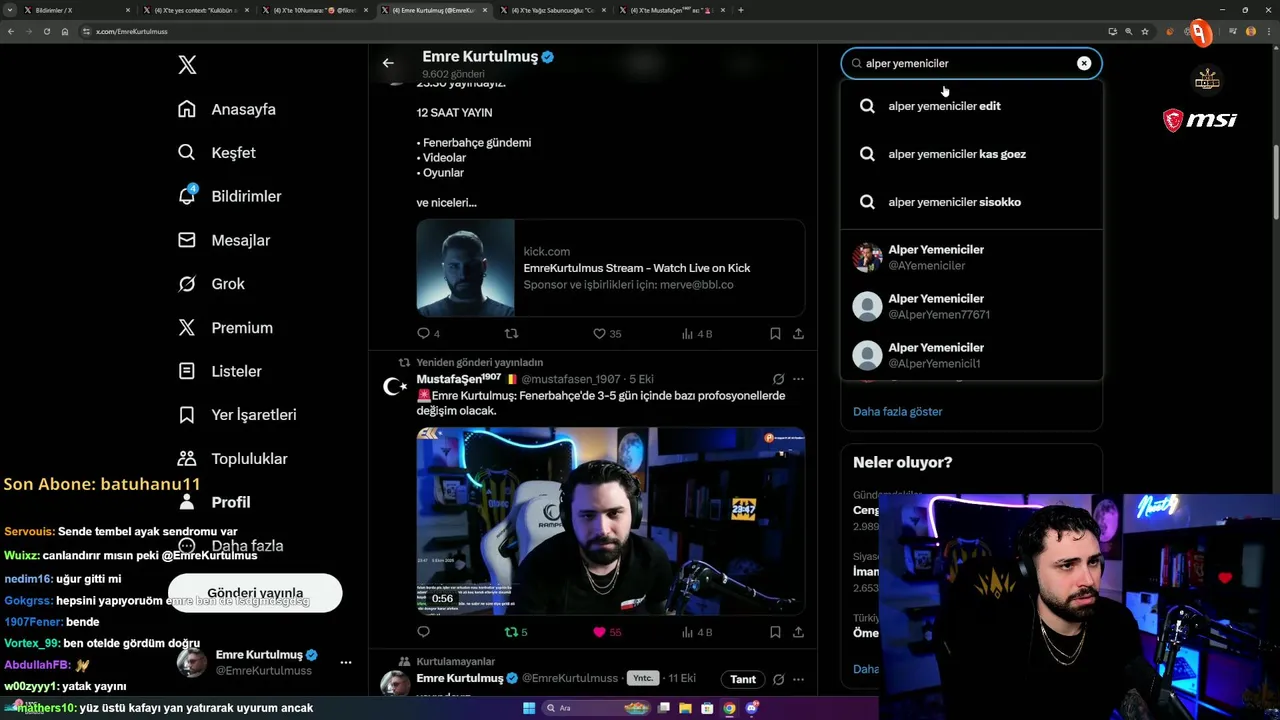Undo the repost showing 5 reposts

tap(516, 632)
